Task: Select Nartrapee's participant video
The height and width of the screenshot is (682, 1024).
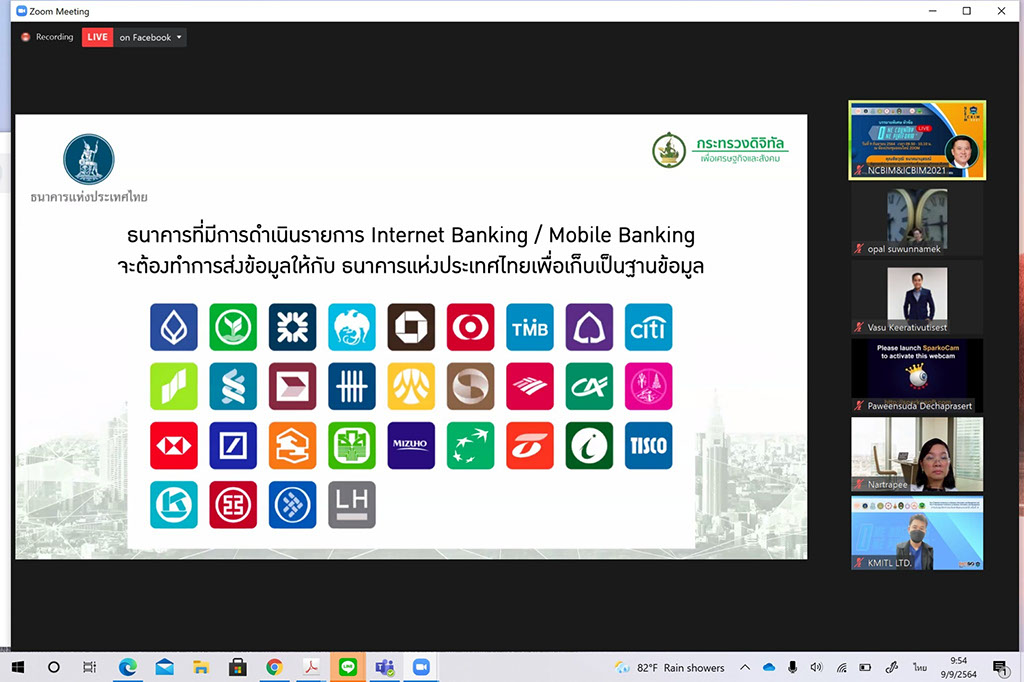Action: tap(917, 454)
